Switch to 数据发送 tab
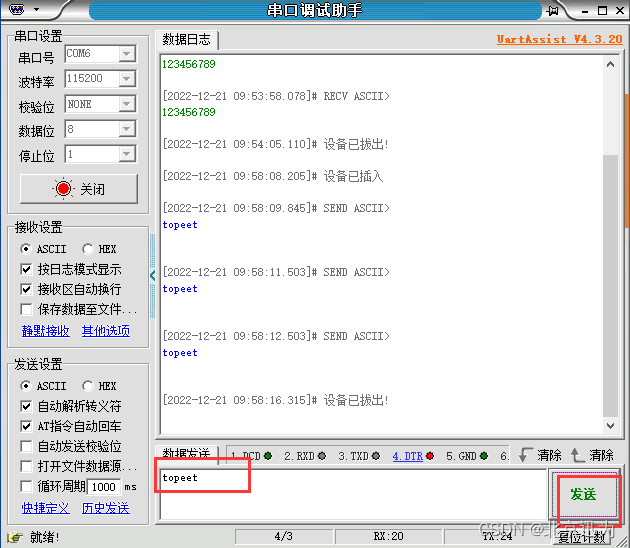 click(186, 454)
